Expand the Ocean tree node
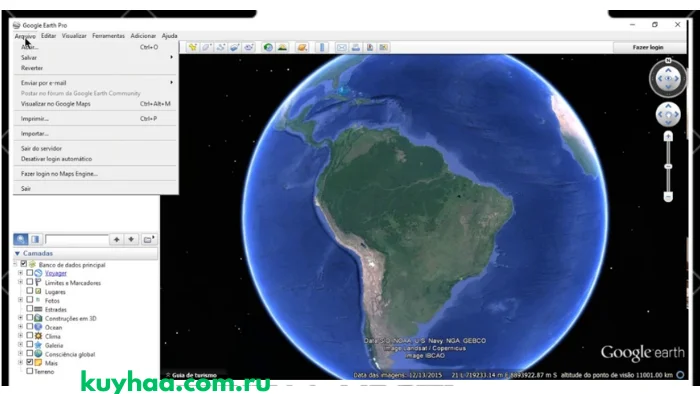 click(x=21, y=327)
